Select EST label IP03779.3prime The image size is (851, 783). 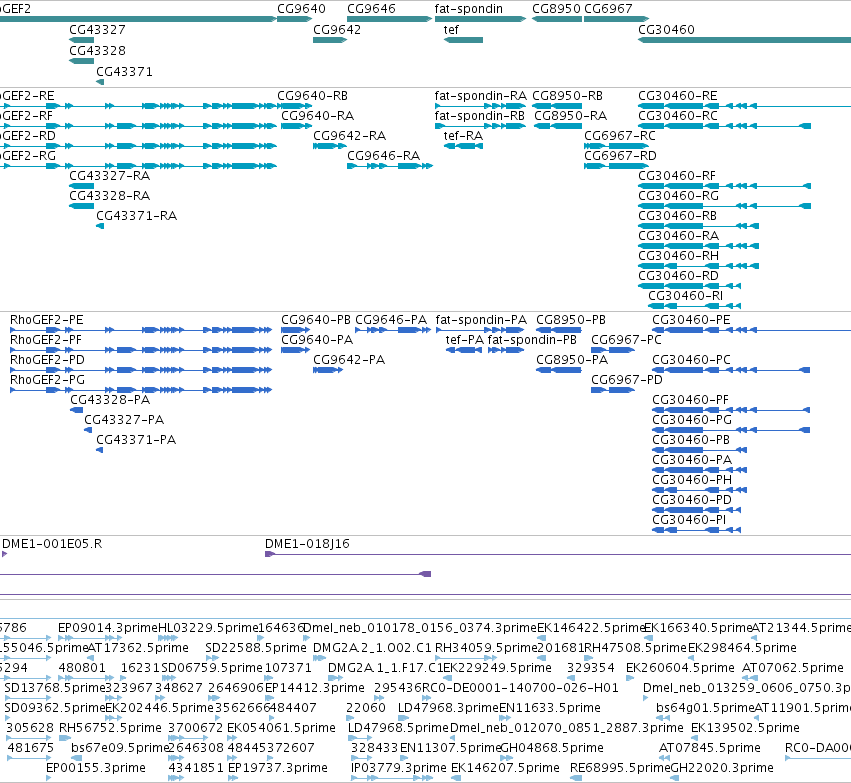pos(399,768)
